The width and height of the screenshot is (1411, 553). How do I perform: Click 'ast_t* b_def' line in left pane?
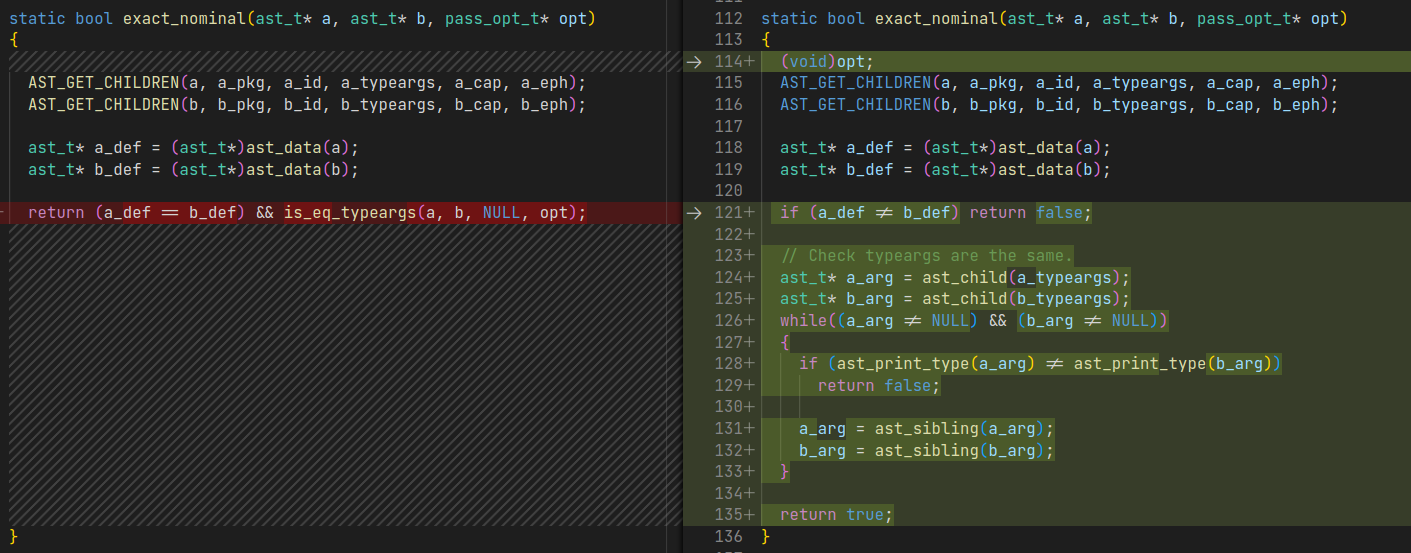(x=193, y=170)
